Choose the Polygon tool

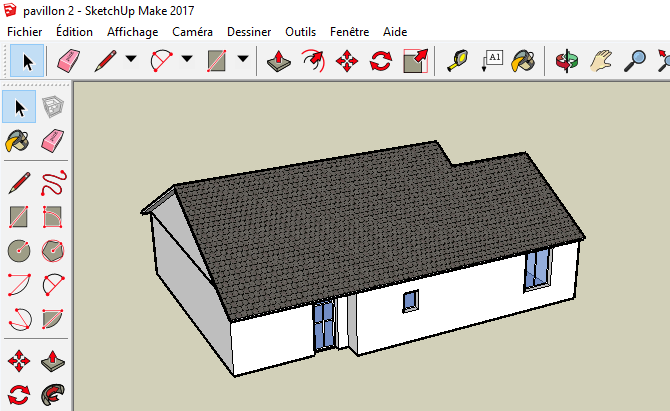[53, 250]
